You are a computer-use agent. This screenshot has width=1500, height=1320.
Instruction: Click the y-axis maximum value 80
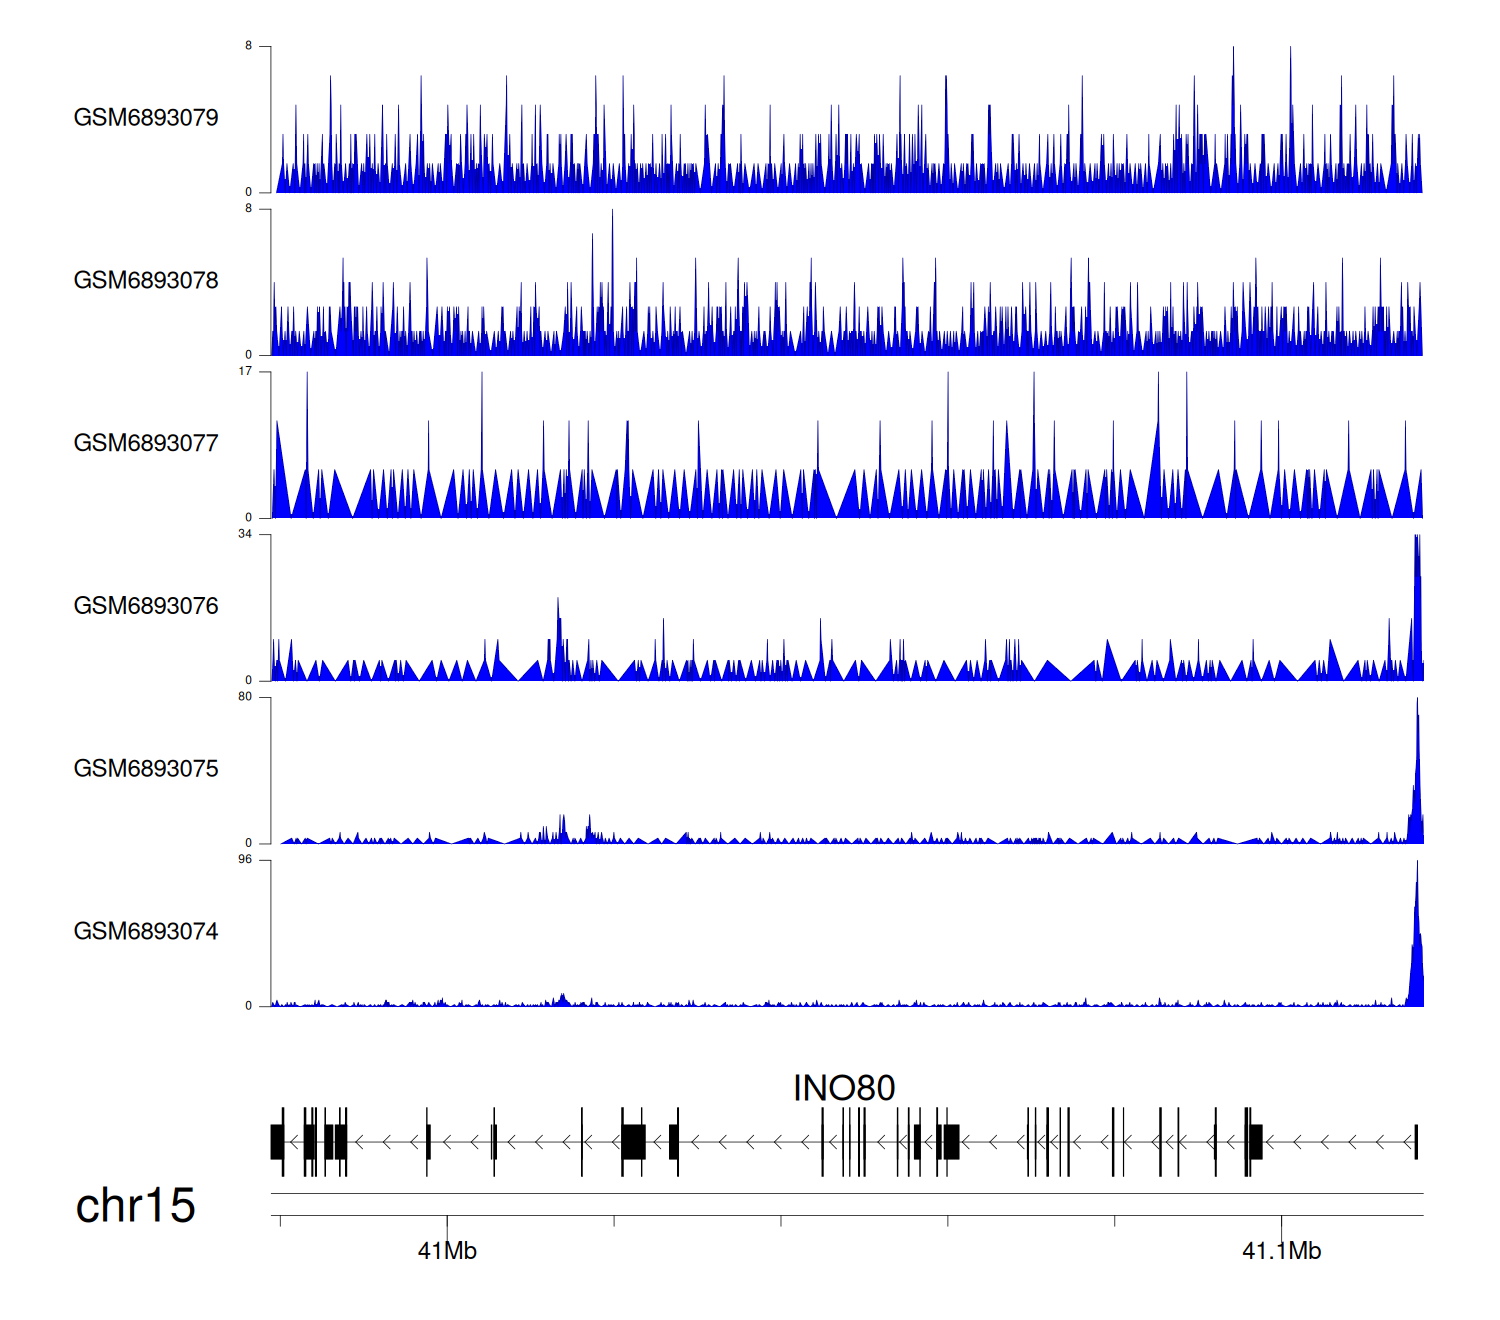click(x=245, y=697)
